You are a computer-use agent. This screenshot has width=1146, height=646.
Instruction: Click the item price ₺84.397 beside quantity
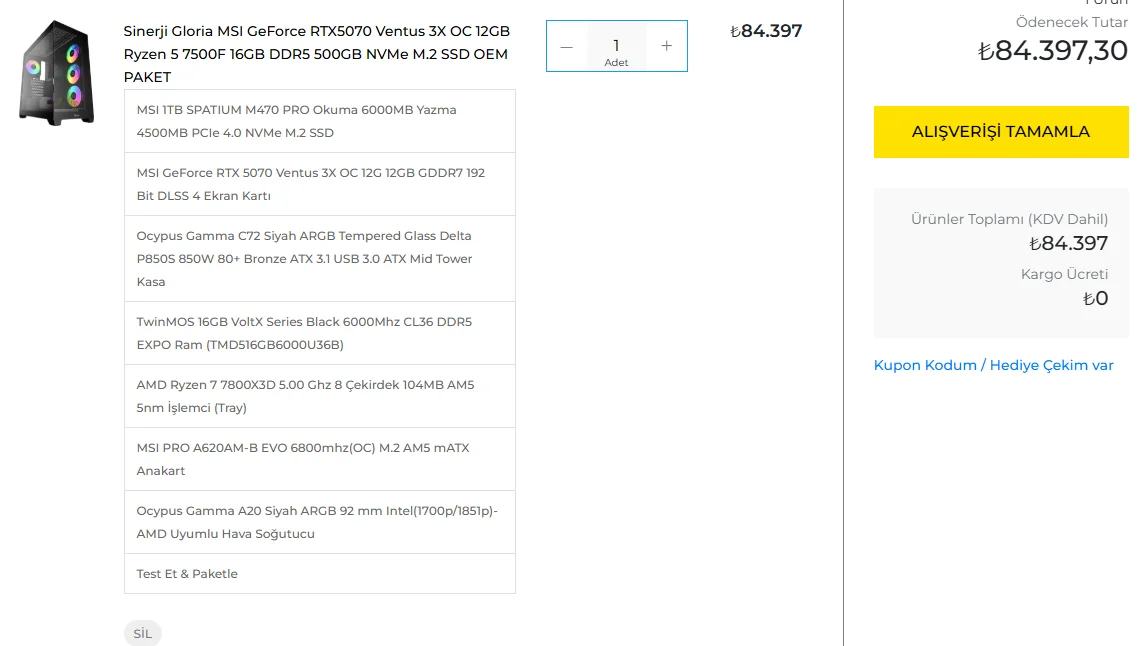click(766, 31)
